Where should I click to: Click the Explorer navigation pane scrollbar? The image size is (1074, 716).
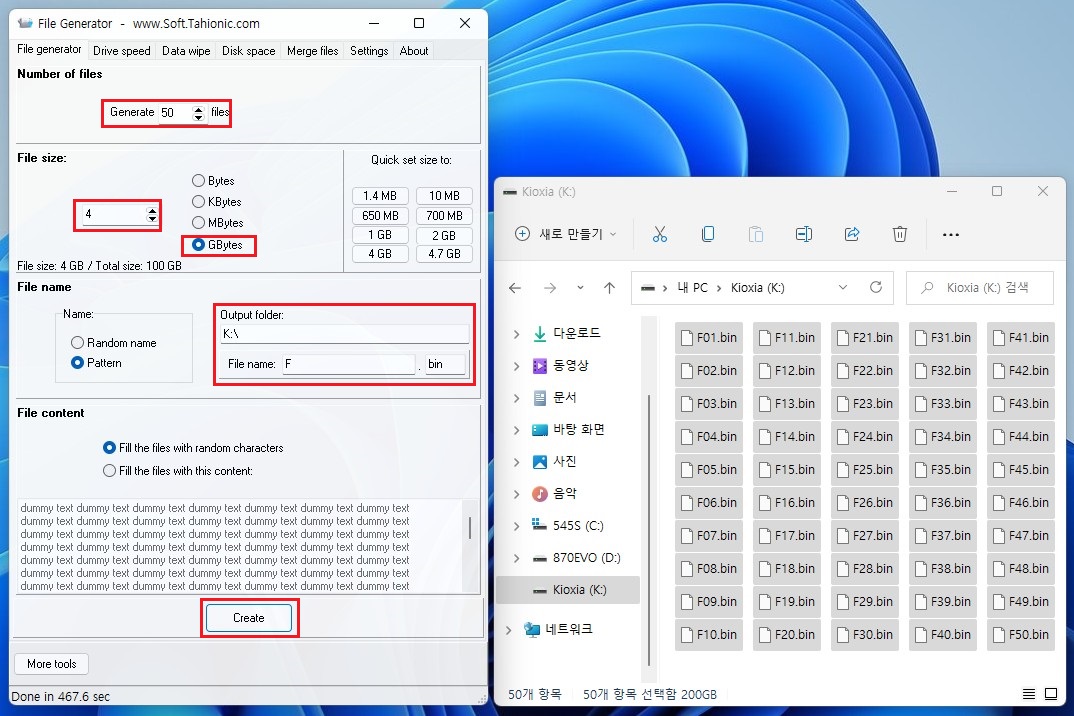648,528
